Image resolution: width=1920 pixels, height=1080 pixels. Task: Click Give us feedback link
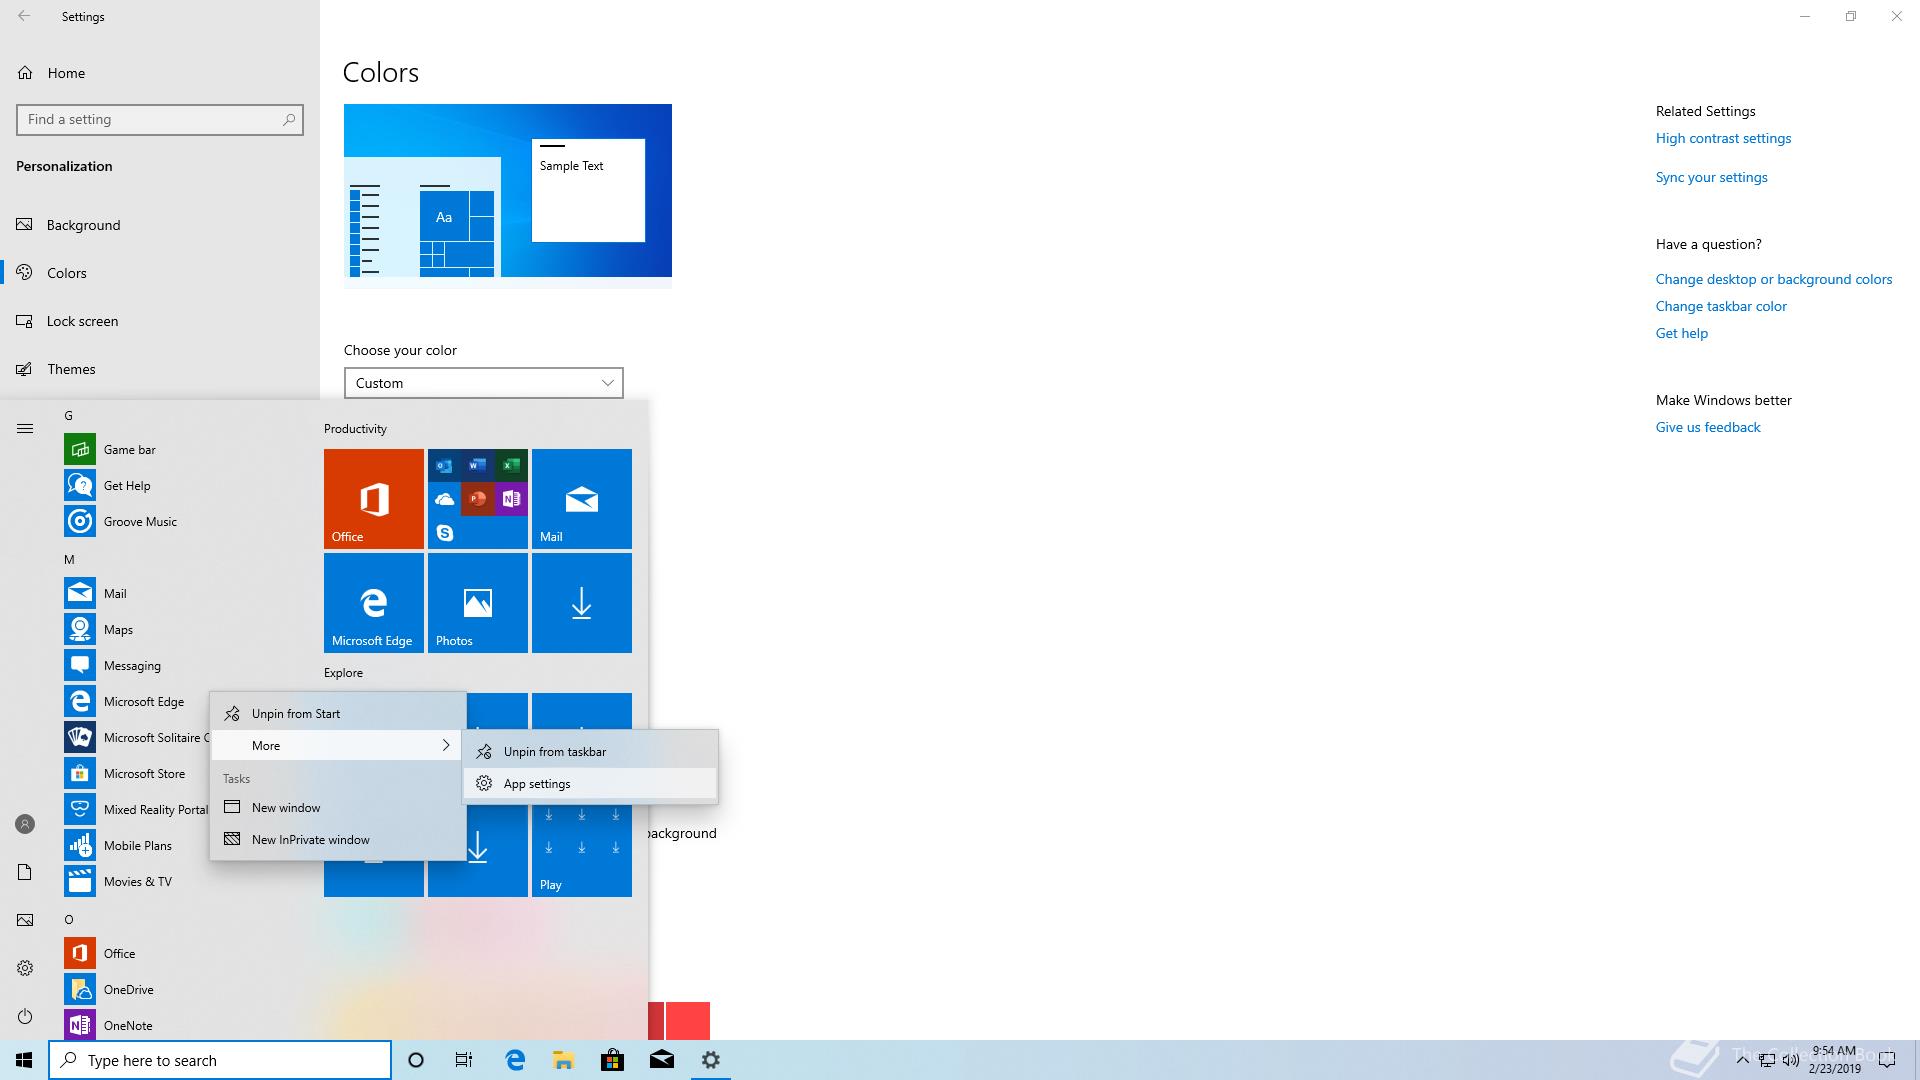click(x=1708, y=427)
